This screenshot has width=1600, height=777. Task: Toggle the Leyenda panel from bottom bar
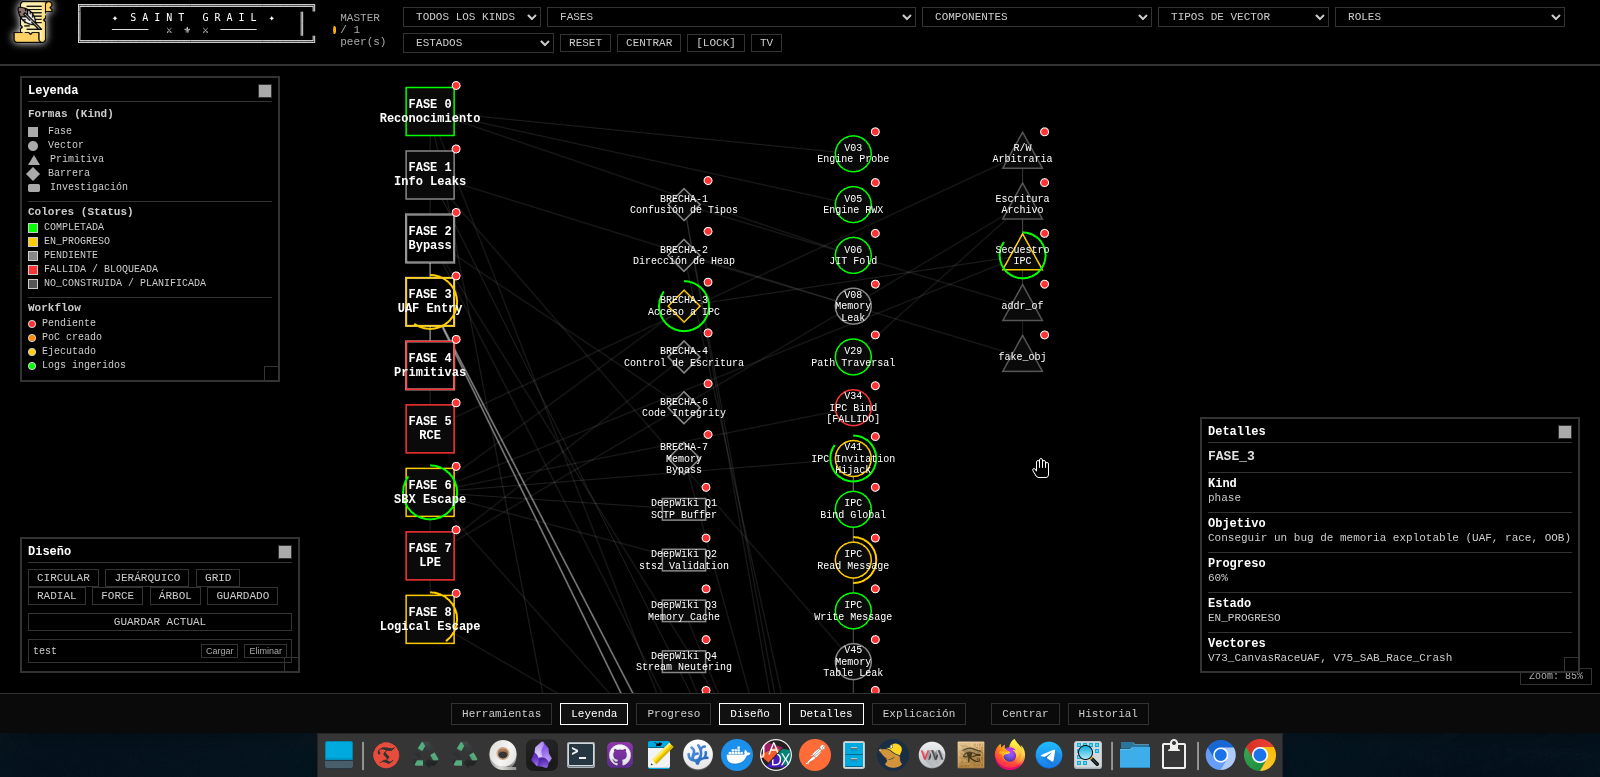coord(594,714)
